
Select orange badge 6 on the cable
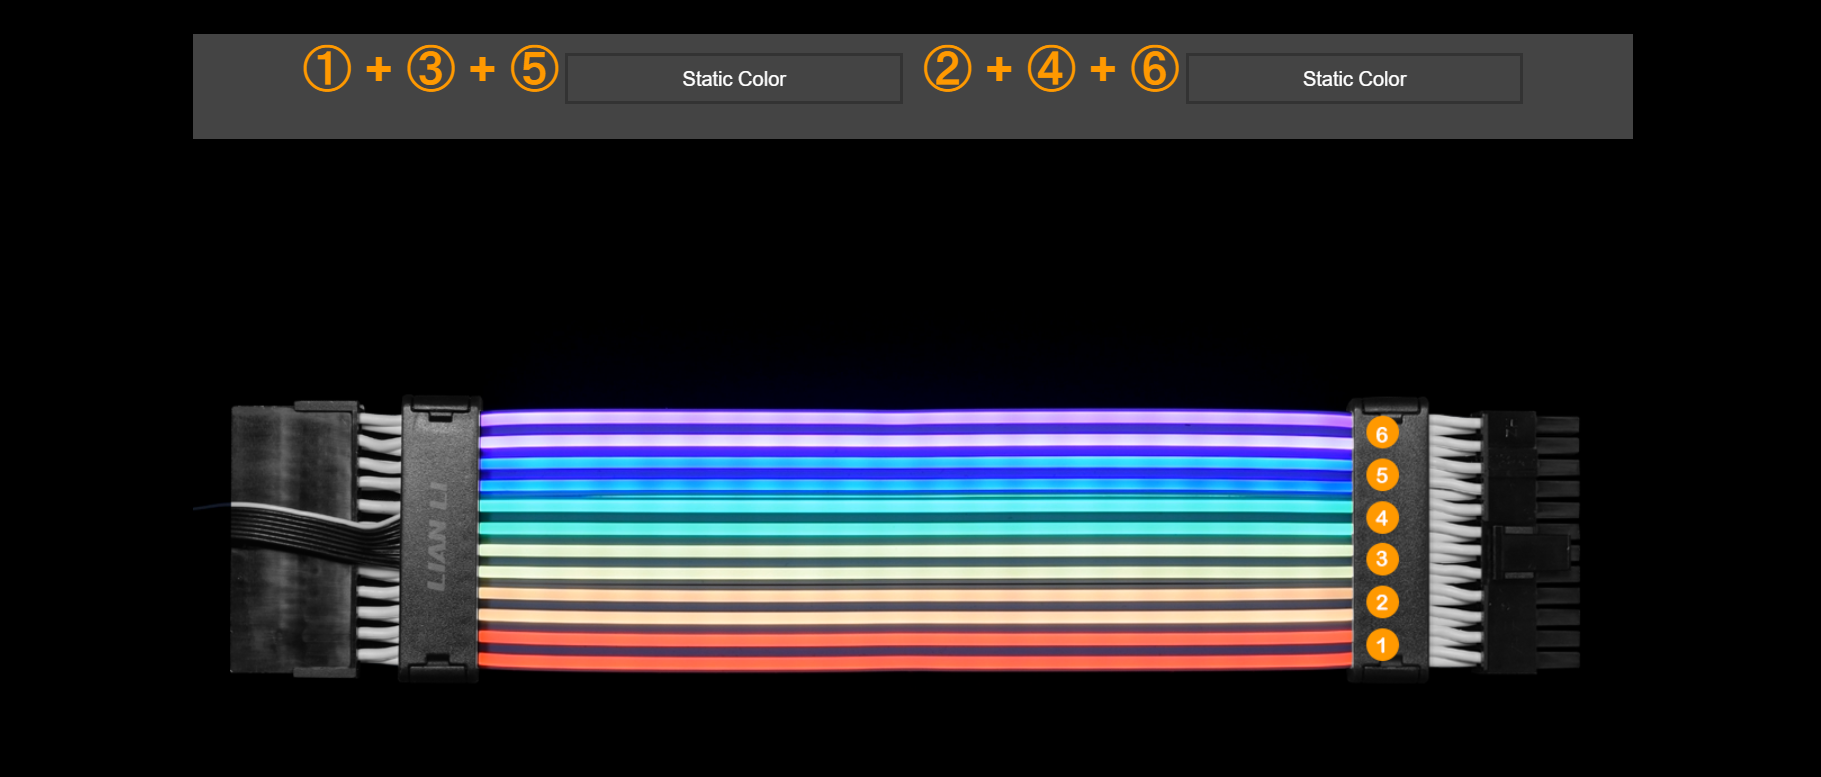click(x=1382, y=434)
